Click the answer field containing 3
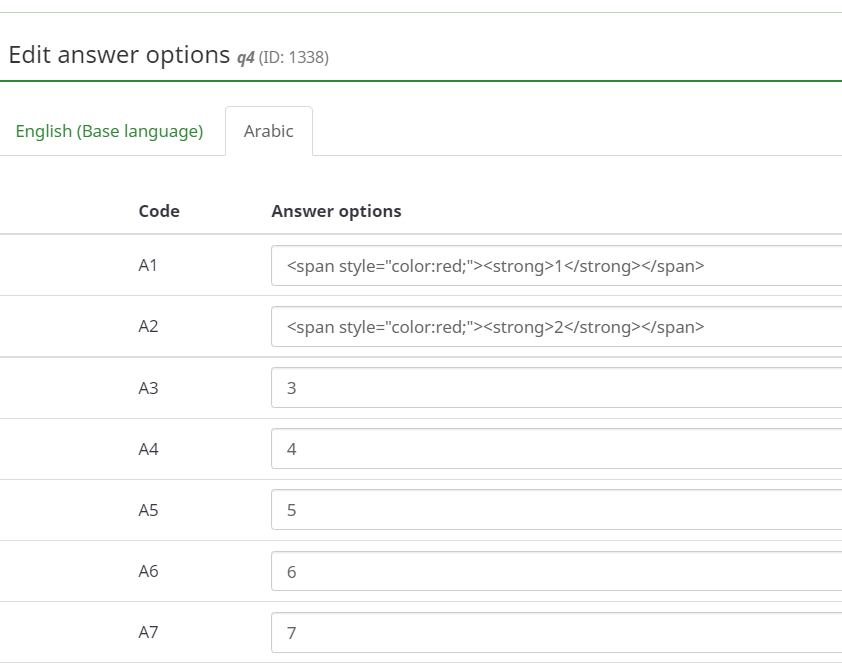 555,388
